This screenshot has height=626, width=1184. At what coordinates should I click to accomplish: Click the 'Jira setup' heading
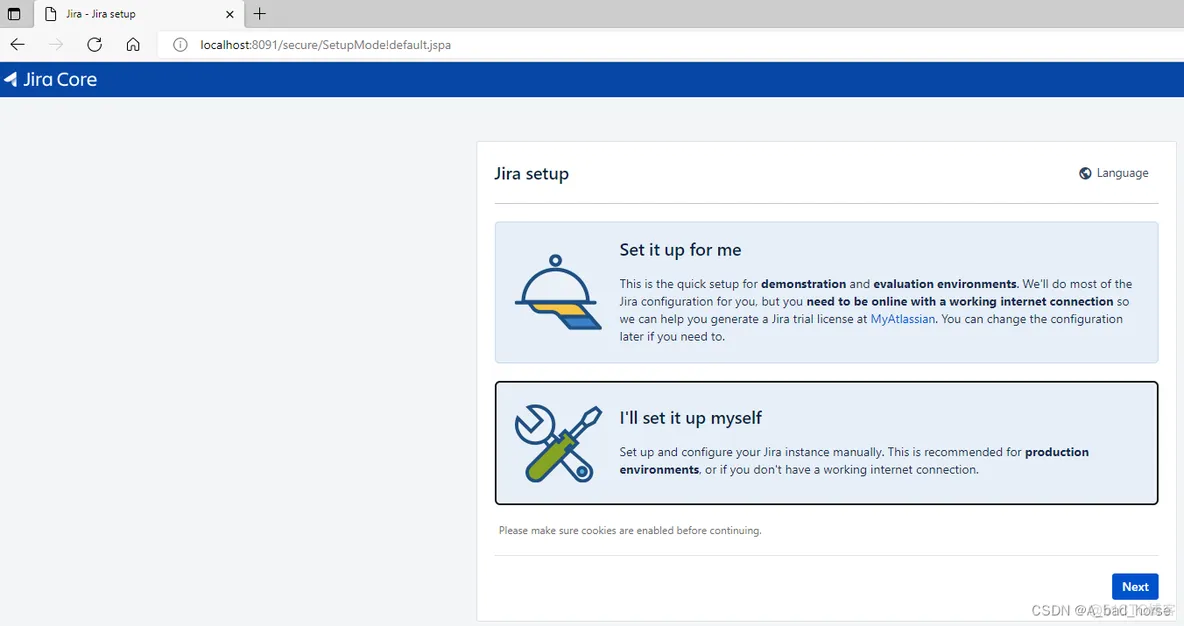click(x=532, y=174)
